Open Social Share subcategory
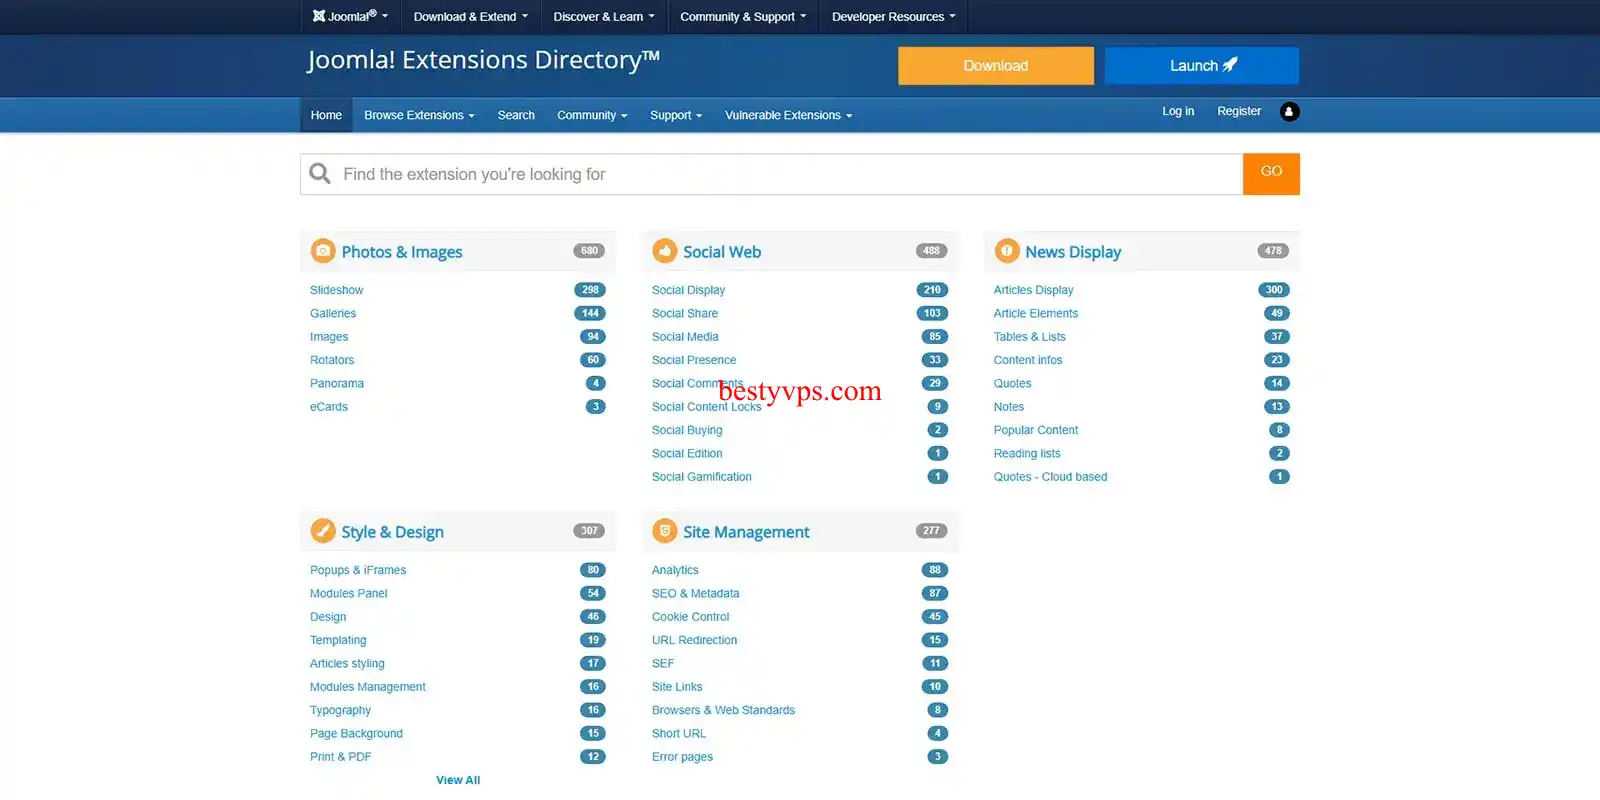 (685, 313)
